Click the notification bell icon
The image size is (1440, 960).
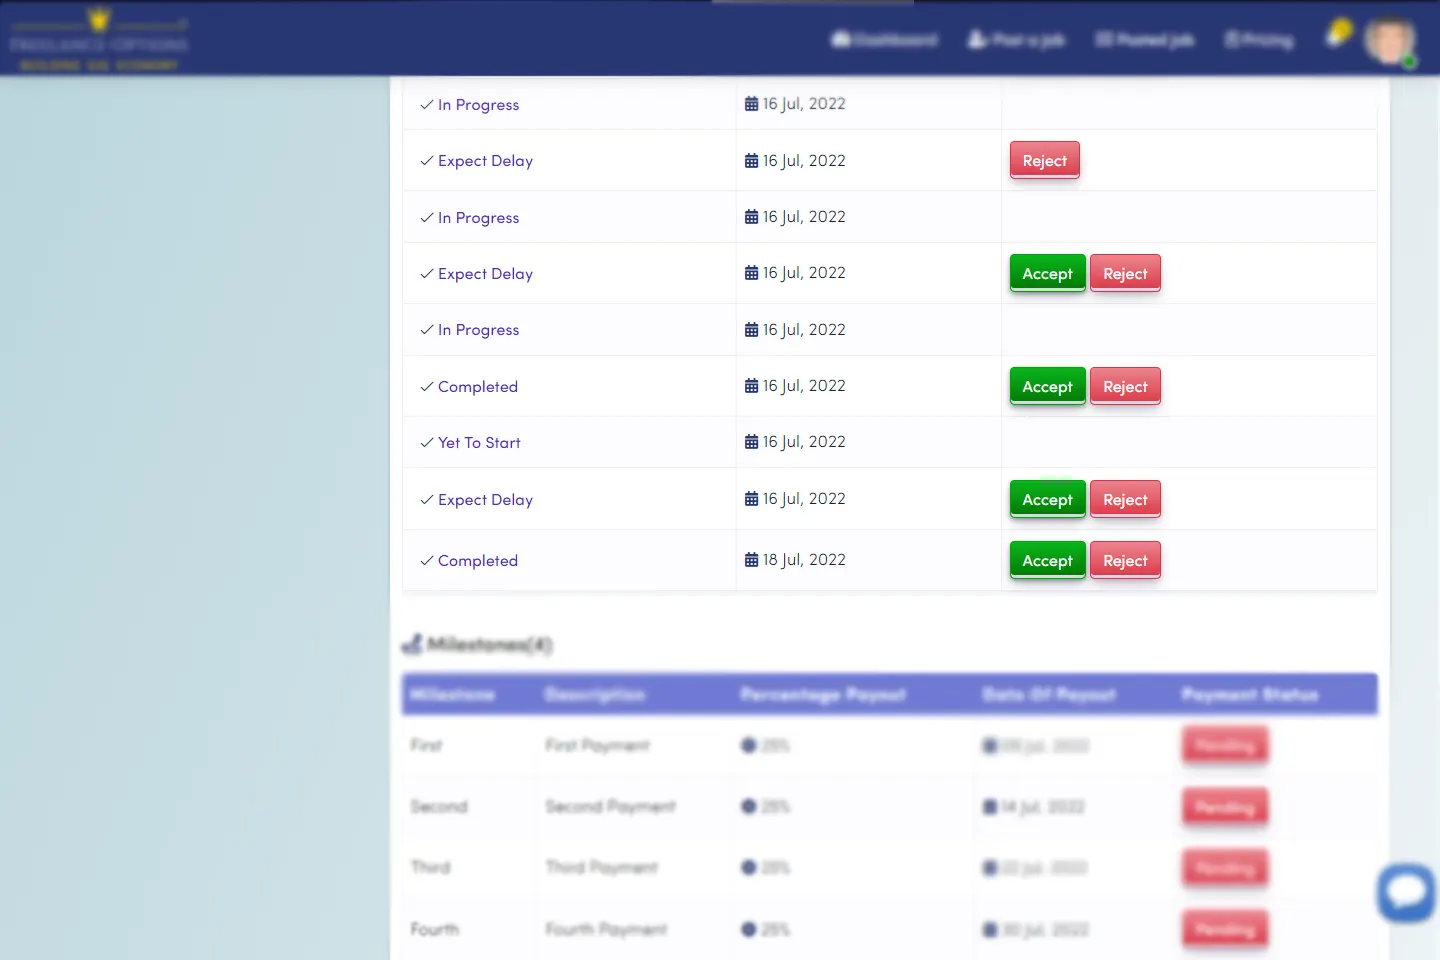pyautogui.click(x=1336, y=36)
